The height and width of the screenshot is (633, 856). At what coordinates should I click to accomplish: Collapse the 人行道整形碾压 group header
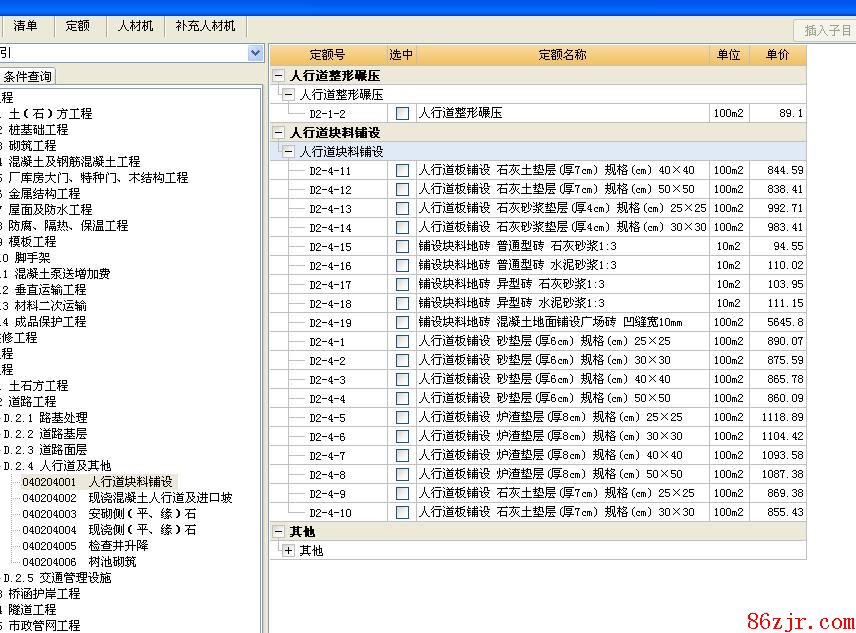coord(279,76)
